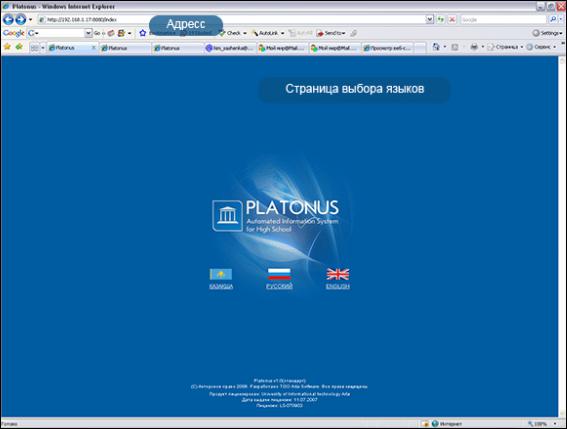The height and width of the screenshot is (429, 567).
Task: Open the Quick Tabs thumbnail view button
Action: pos(35,48)
